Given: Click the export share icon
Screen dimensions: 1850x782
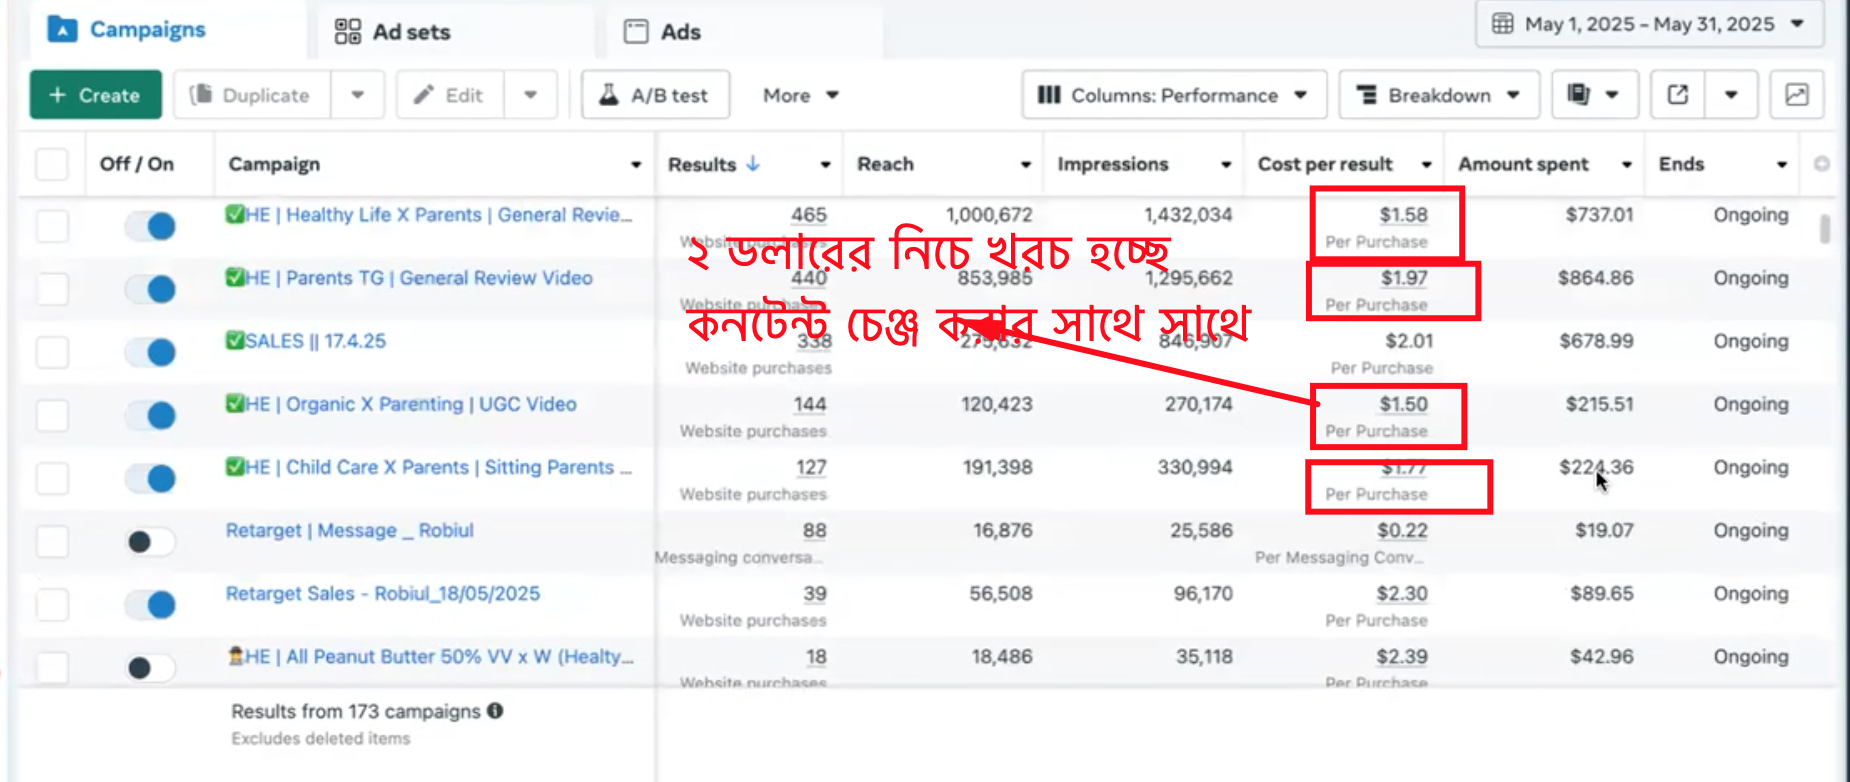Looking at the screenshot, I should tap(1678, 95).
